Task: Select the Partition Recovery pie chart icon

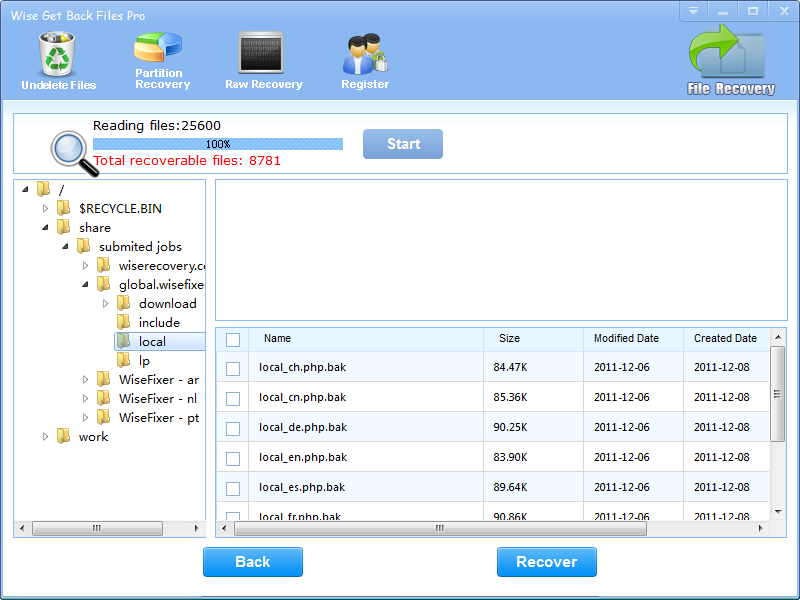Action: (x=158, y=47)
